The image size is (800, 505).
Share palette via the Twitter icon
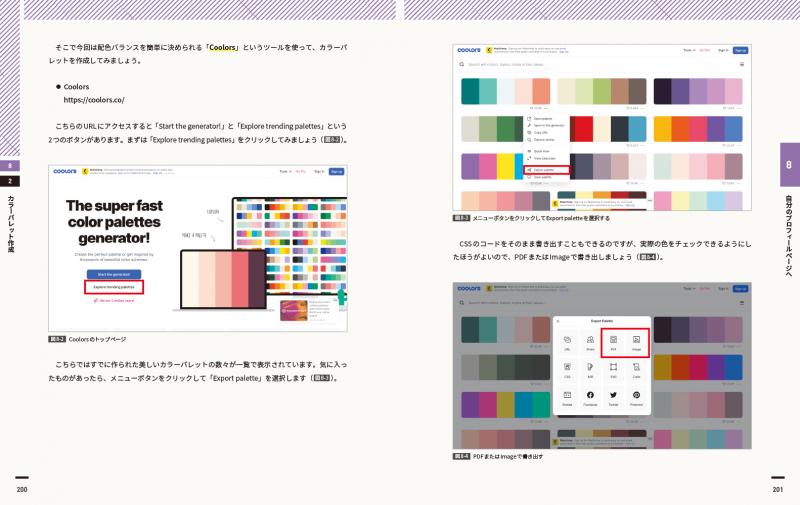pyautogui.click(x=613, y=395)
